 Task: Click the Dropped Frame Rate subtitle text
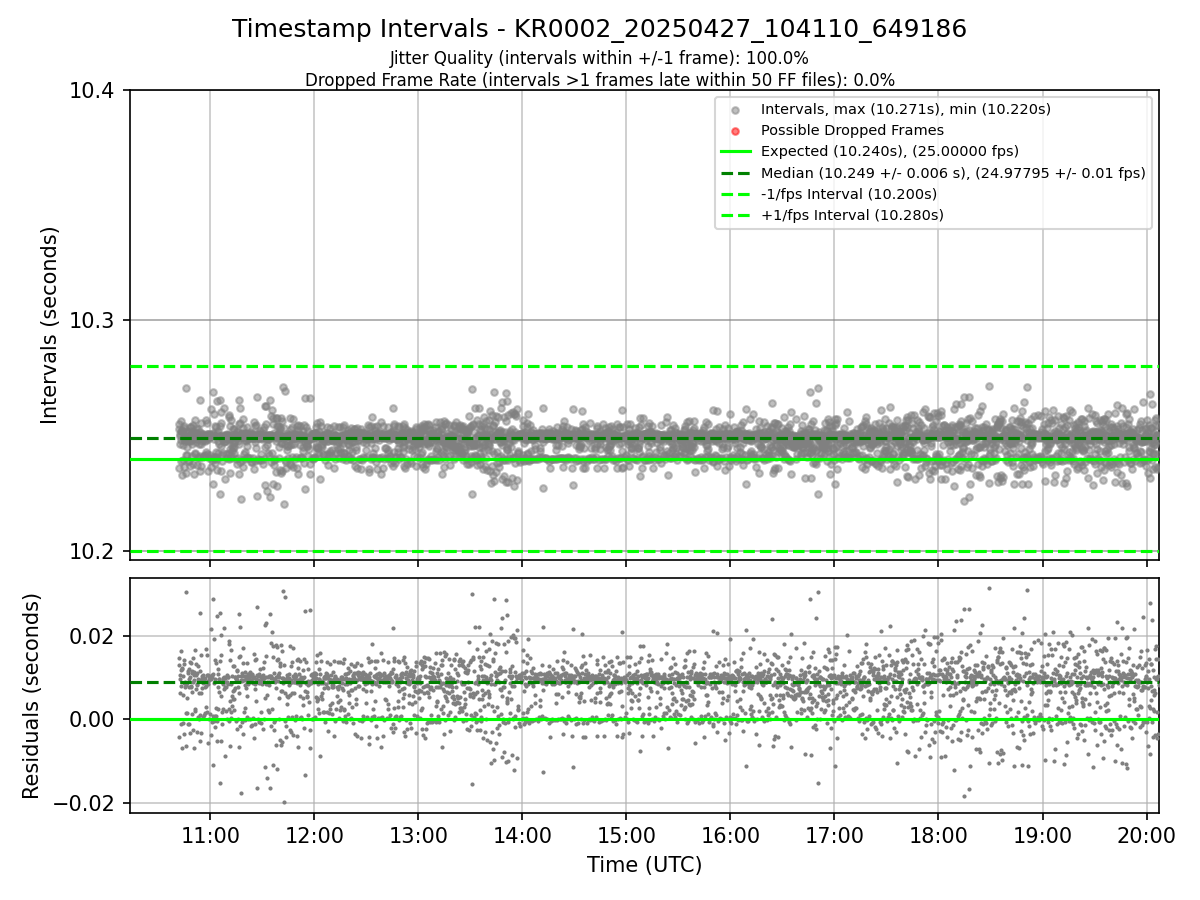click(600, 80)
